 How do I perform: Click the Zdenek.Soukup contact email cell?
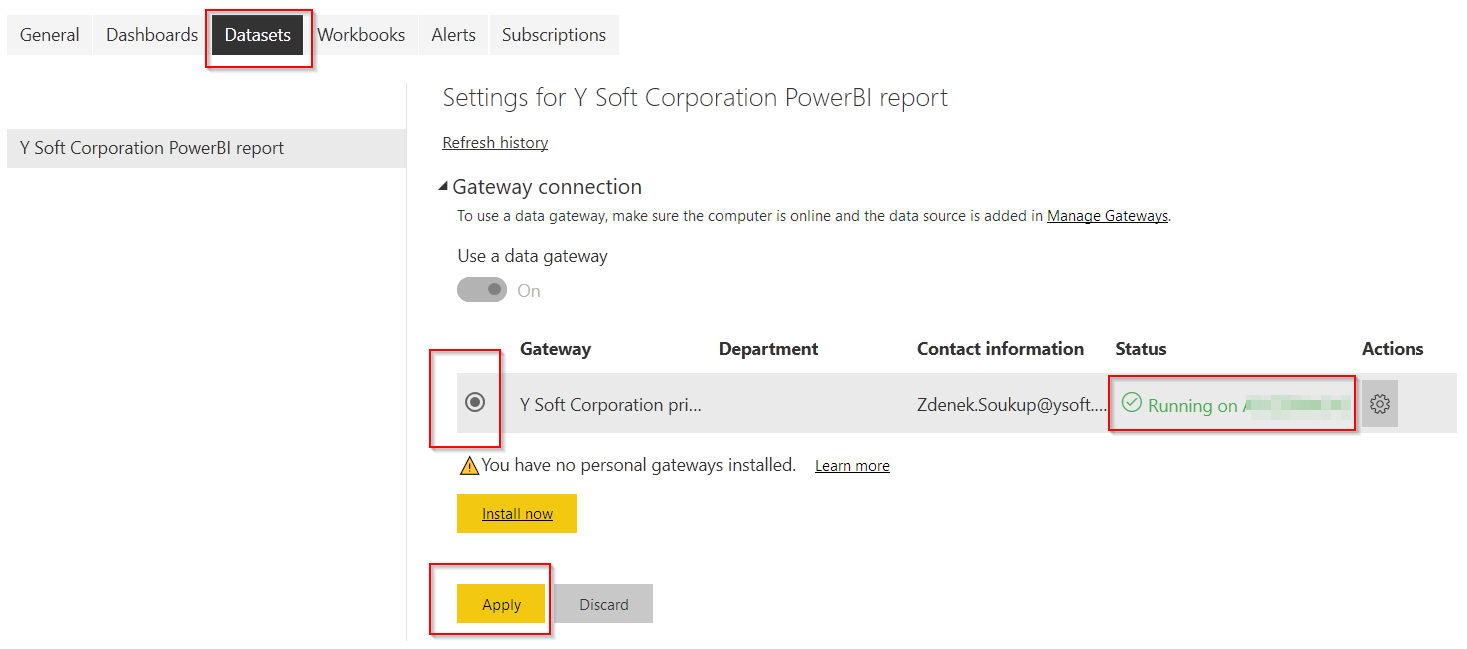click(1012, 405)
